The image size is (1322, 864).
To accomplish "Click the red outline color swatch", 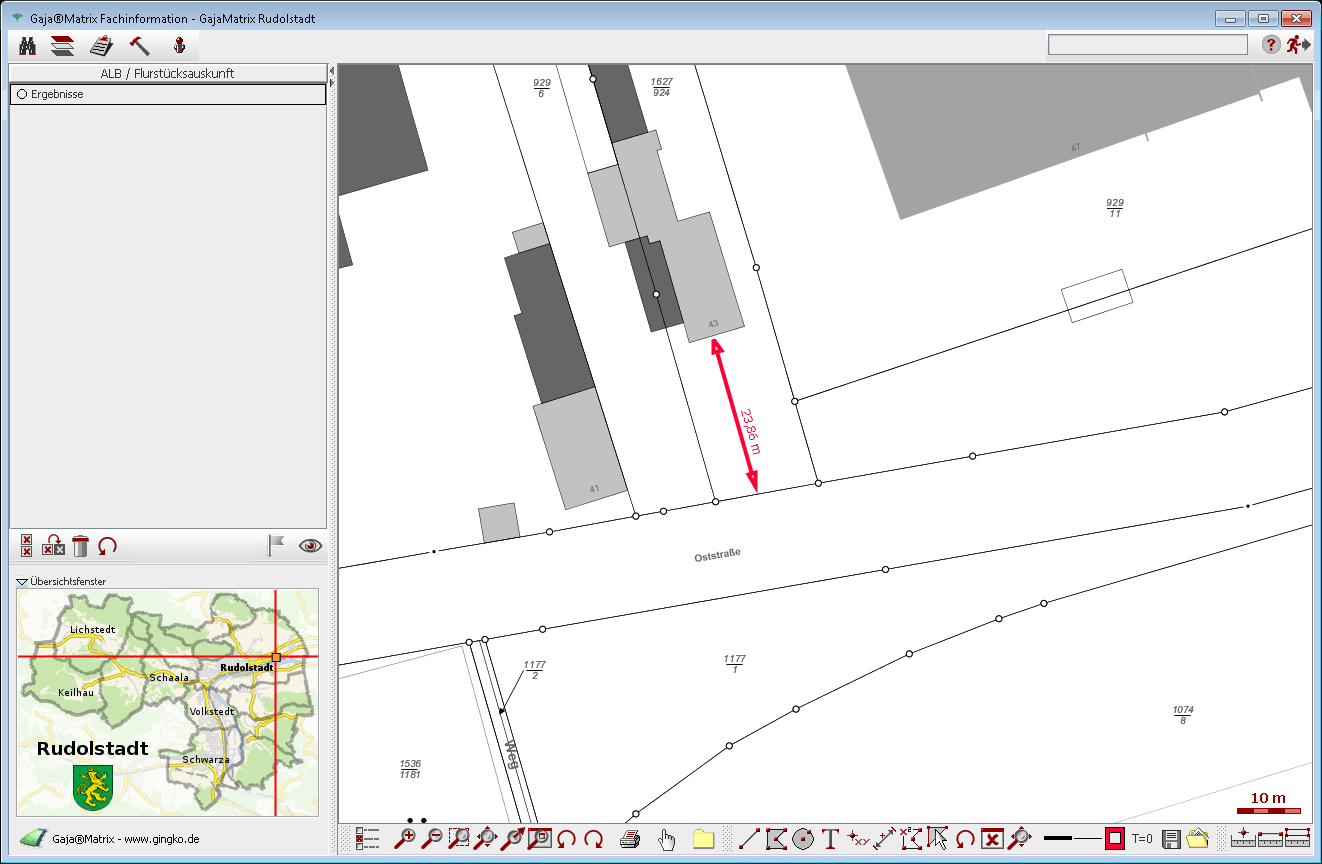I will pos(1114,838).
